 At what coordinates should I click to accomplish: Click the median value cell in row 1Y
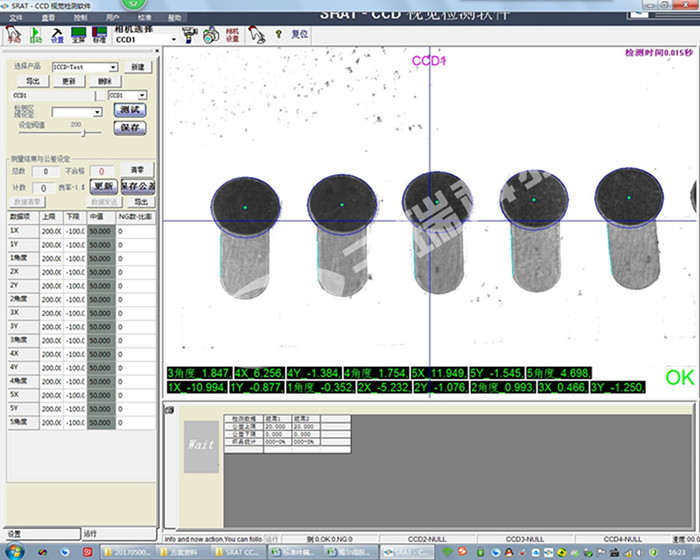point(101,245)
